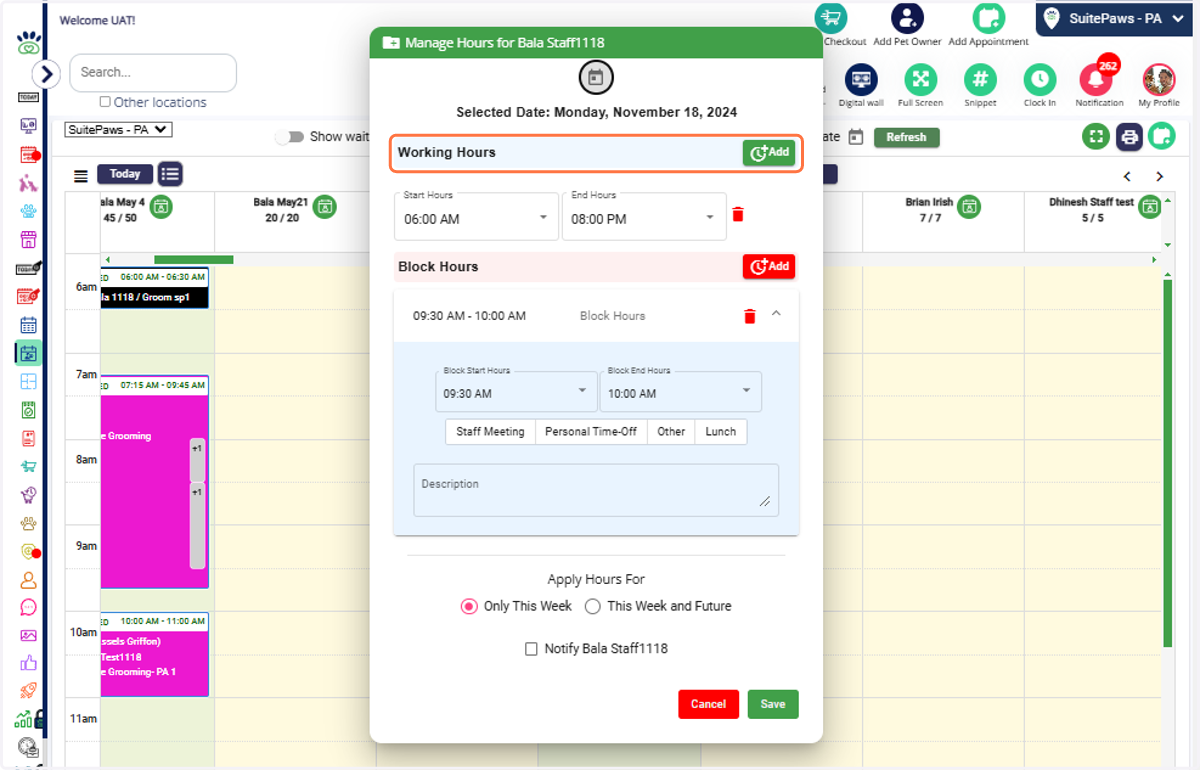This screenshot has height=770, width=1200.
Task: Toggle the Show wait switch
Action: tap(289, 137)
